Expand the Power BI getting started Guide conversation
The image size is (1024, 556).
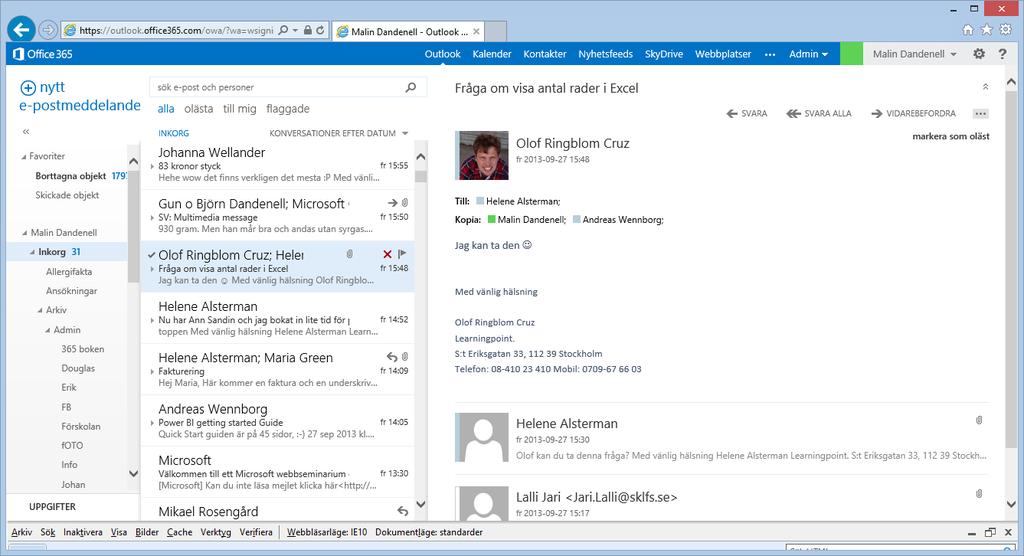(152, 423)
